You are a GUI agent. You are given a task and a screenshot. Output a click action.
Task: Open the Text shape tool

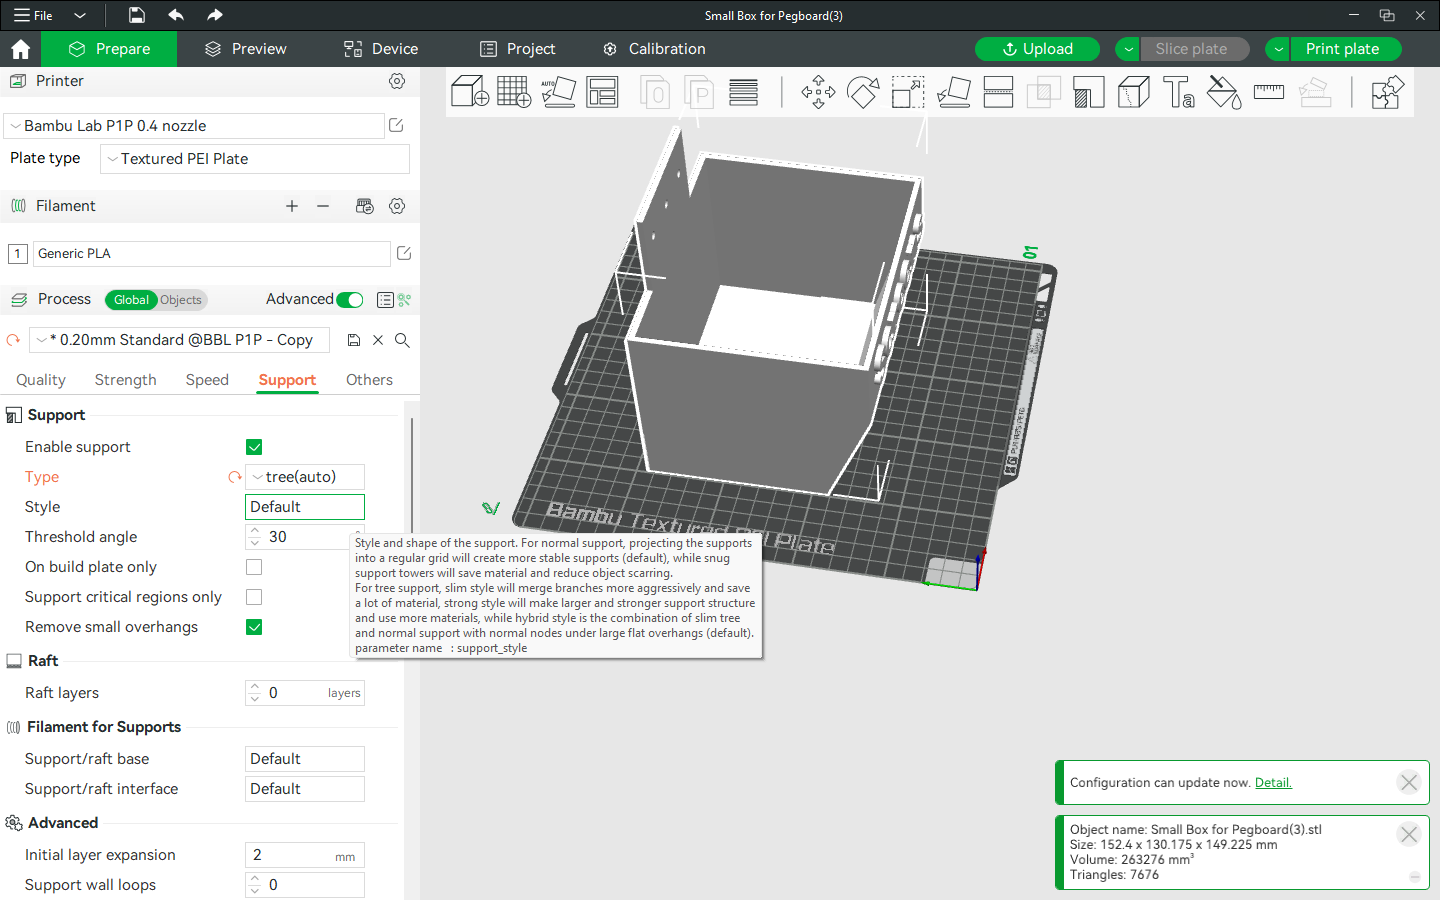pyautogui.click(x=1179, y=92)
